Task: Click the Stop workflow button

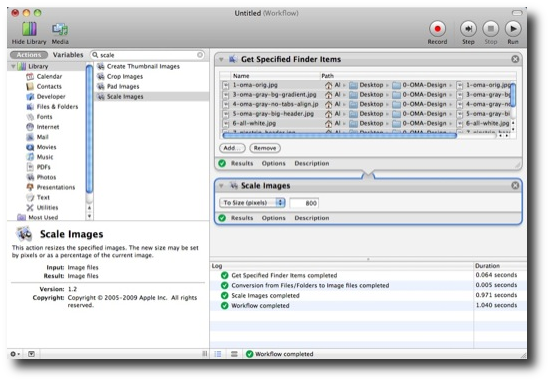Action: [491, 29]
